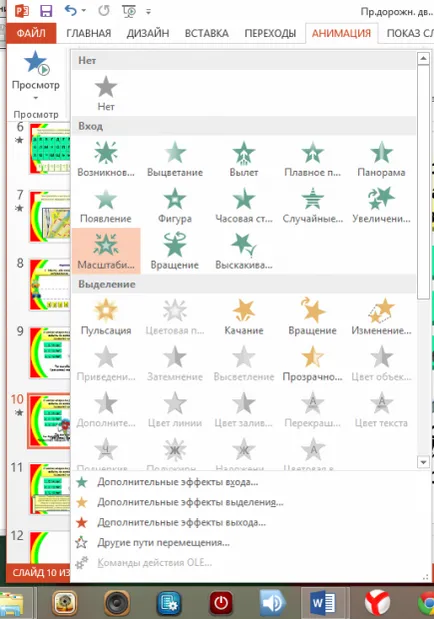Switch to the ДИЗАЙН ribbon tab
Viewport: 434px width, 619px height.
(x=148, y=33)
